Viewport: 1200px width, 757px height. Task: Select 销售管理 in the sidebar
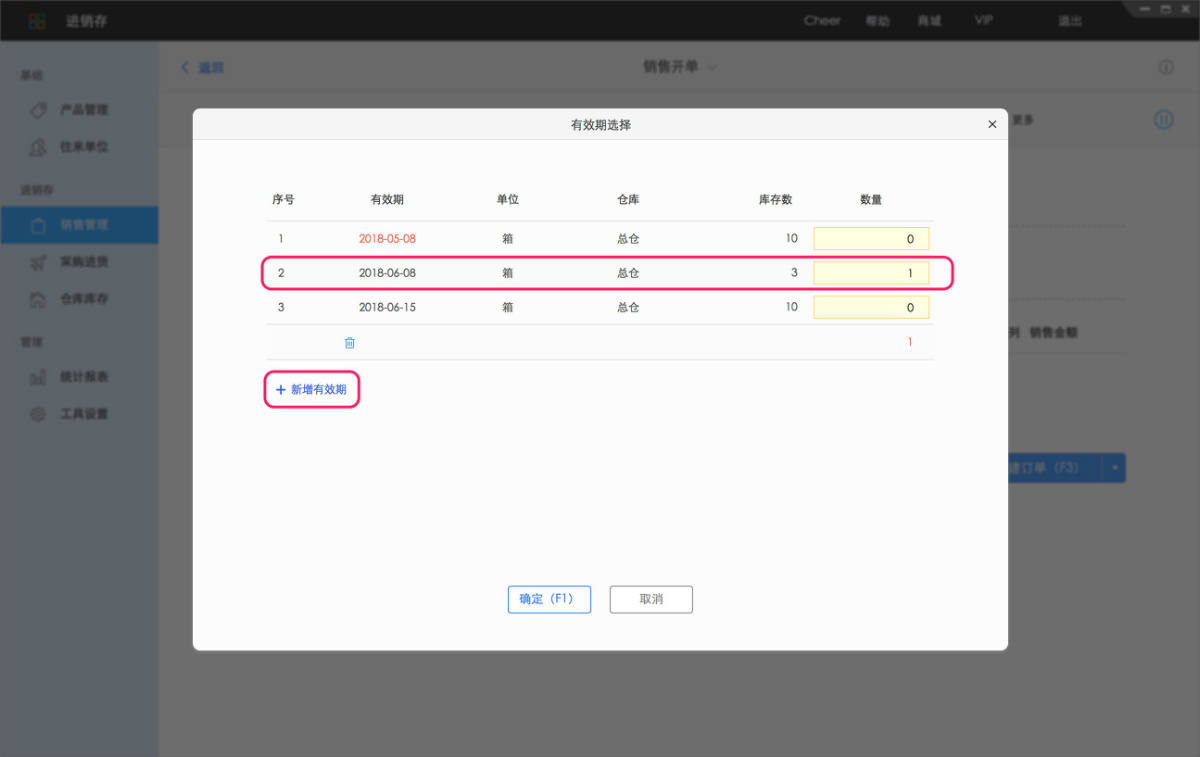[x=79, y=225]
